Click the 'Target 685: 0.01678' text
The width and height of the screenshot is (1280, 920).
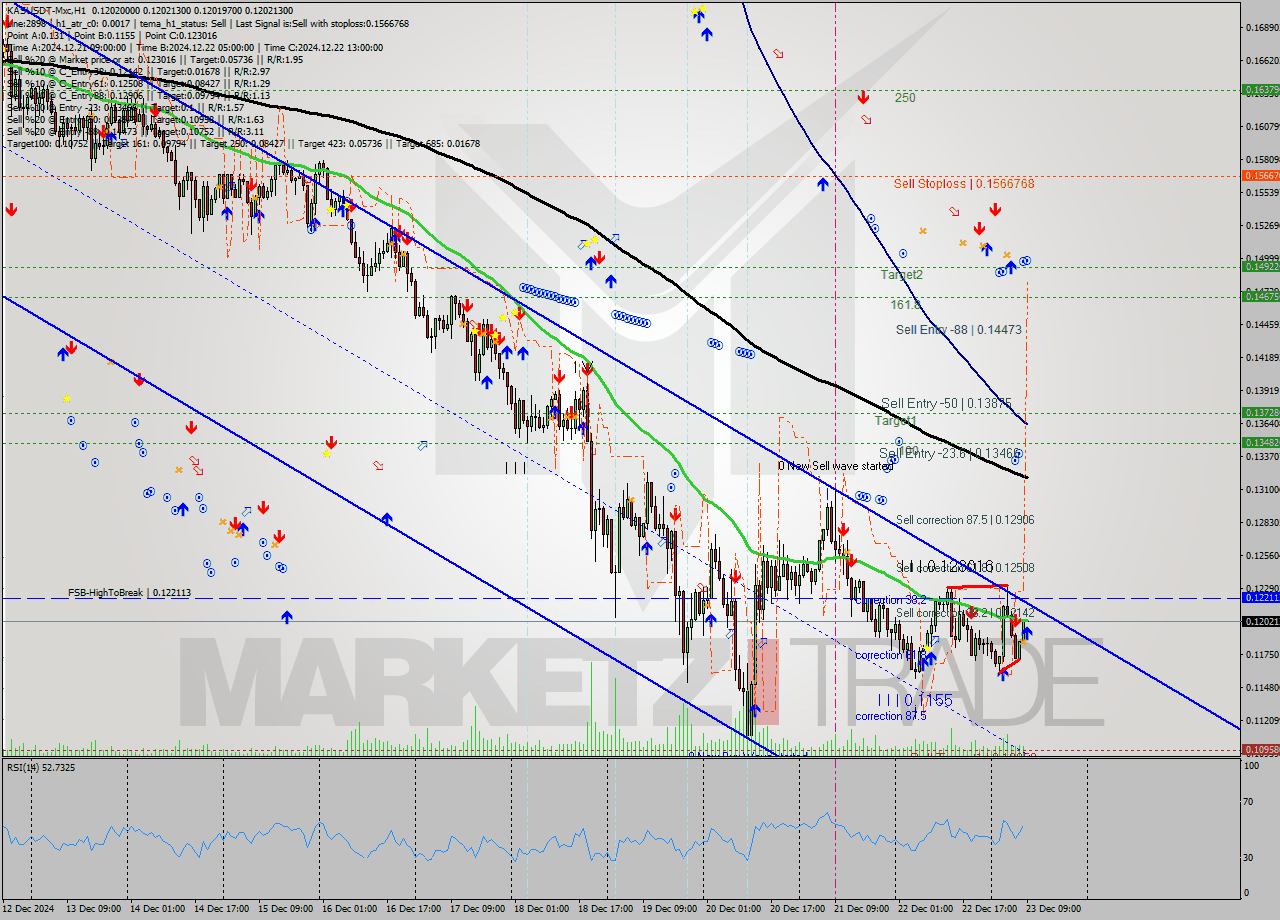pyautogui.click(x=438, y=143)
